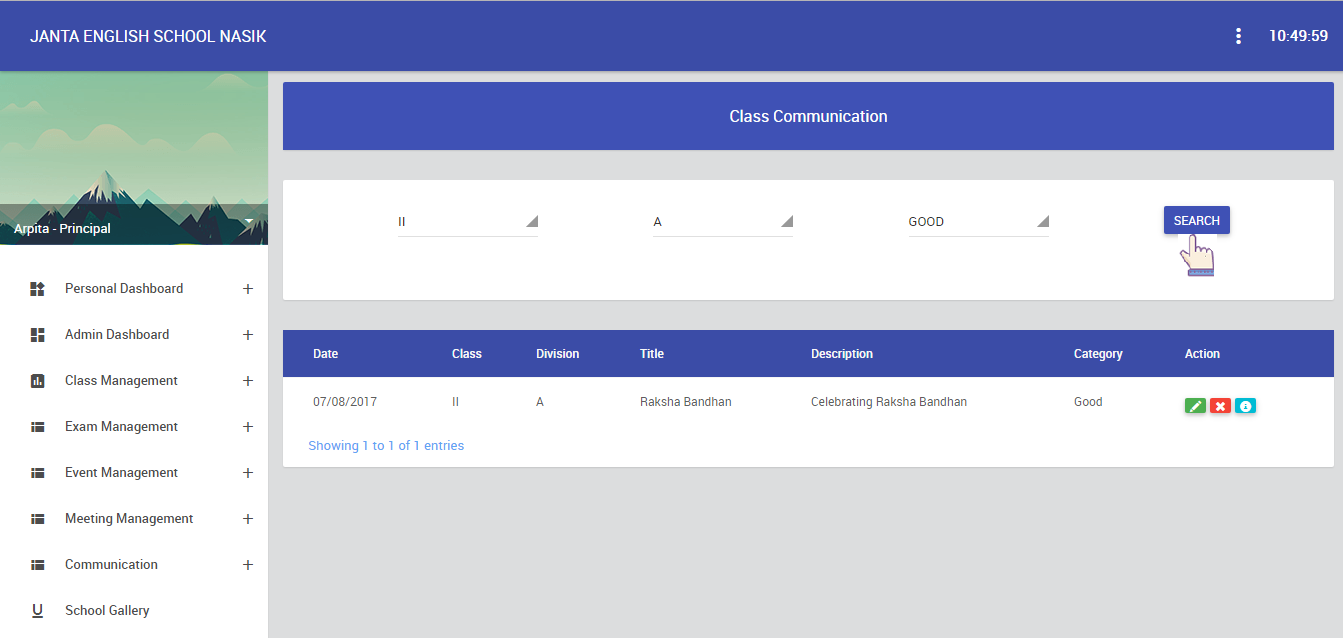This screenshot has width=1343, height=638.
Task: Click the Personal Dashboard sidebar icon
Action: [38, 289]
